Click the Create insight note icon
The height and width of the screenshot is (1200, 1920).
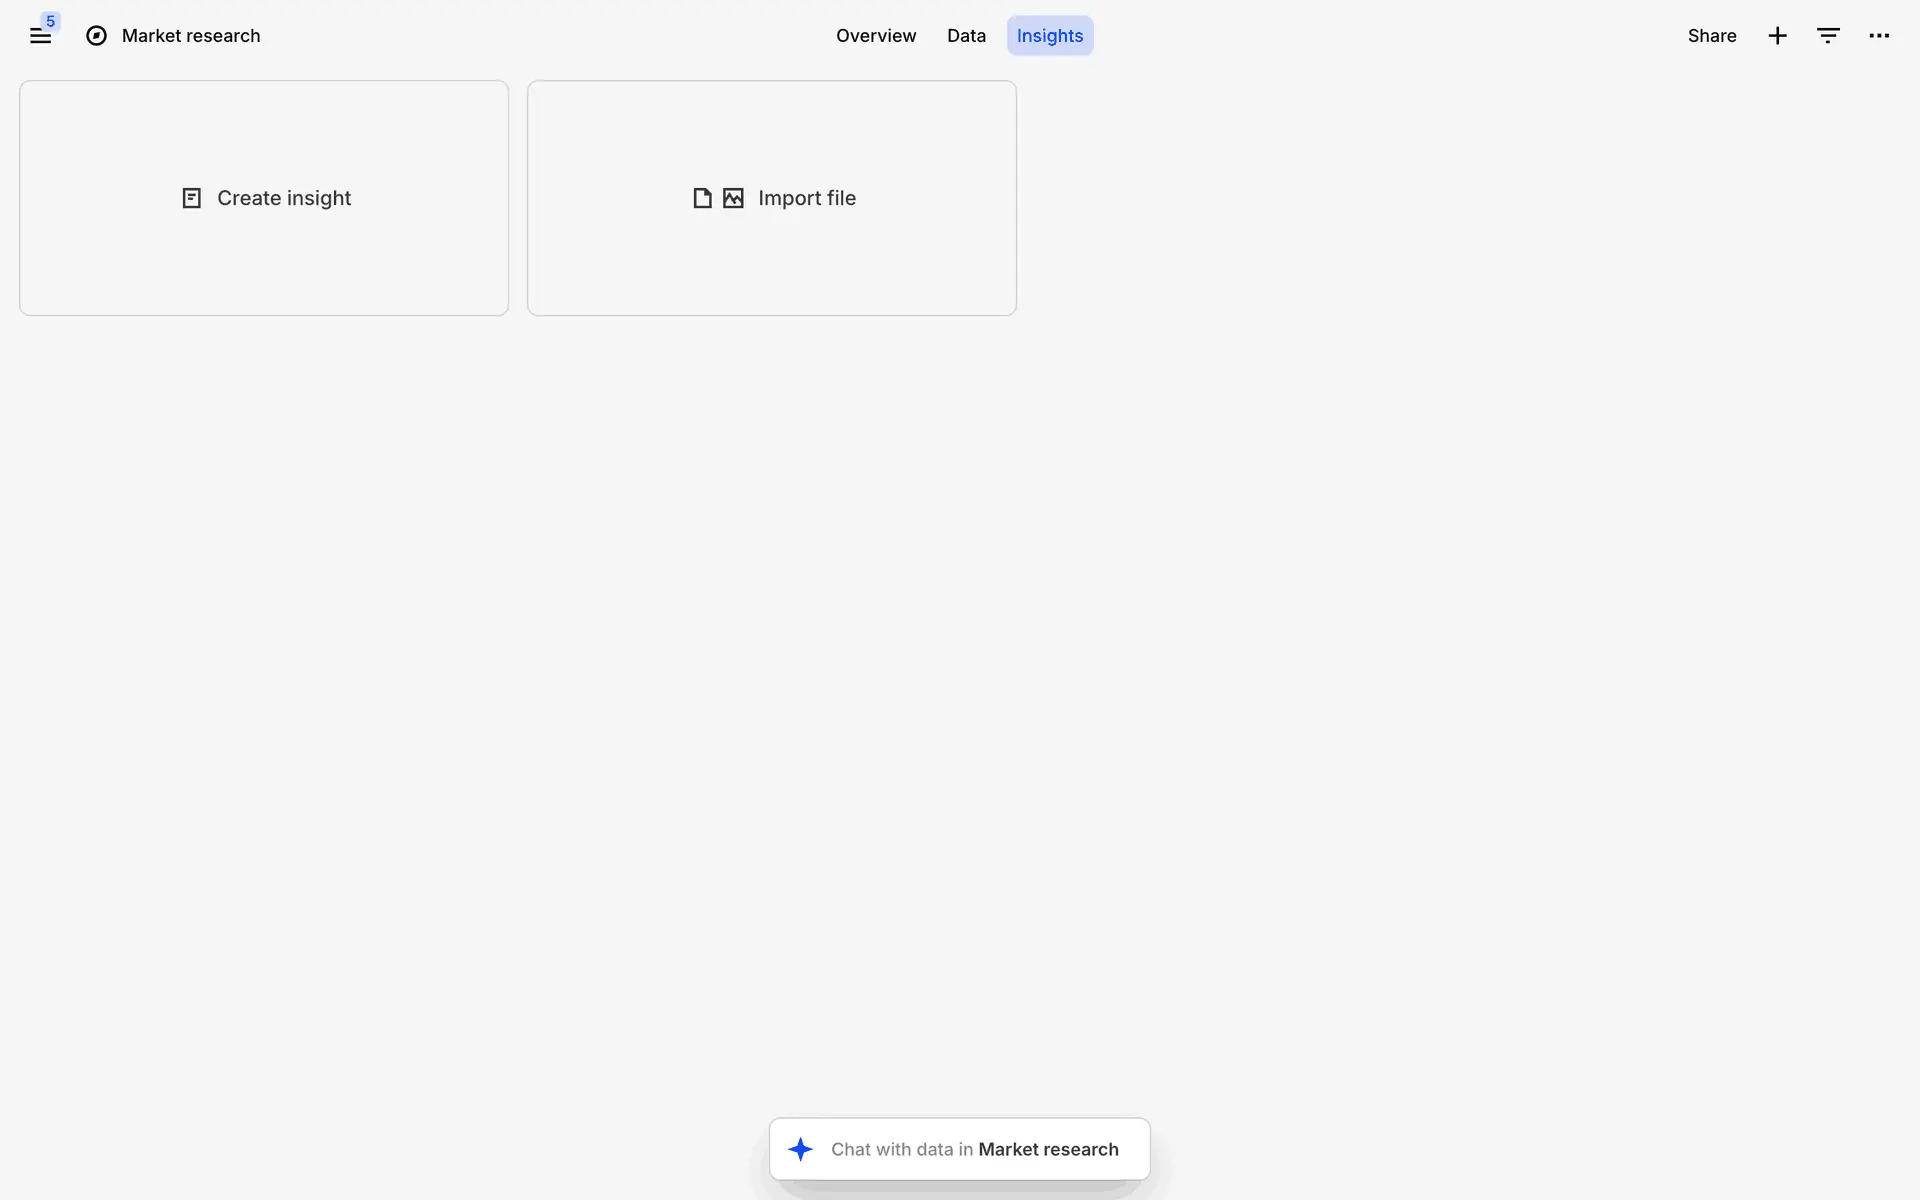(192, 198)
